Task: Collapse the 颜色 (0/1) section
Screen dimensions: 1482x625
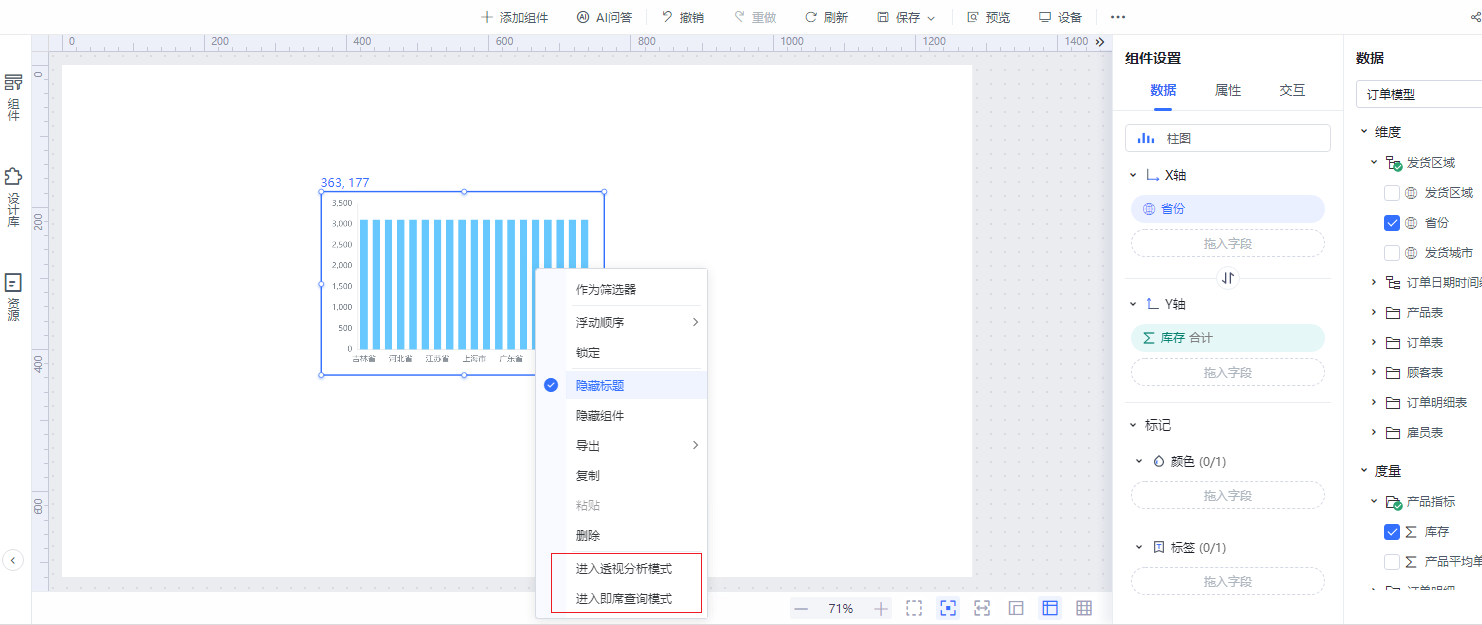Action: (x=1139, y=461)
